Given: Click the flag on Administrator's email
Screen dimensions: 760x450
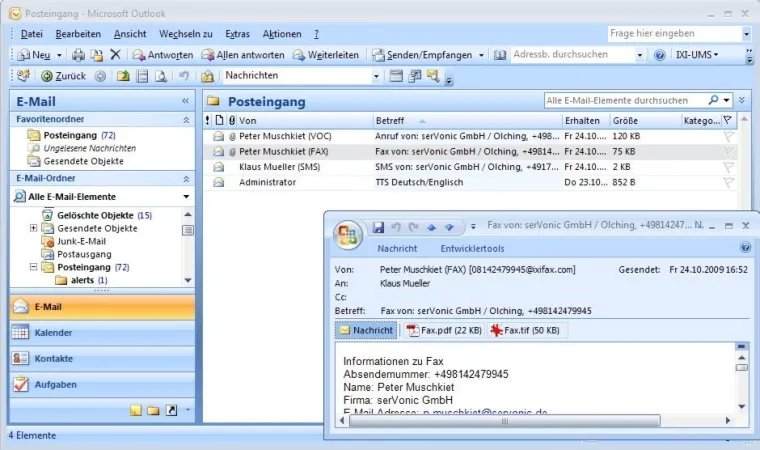Looking at the screenshot, I should click(x=728, y=183).
